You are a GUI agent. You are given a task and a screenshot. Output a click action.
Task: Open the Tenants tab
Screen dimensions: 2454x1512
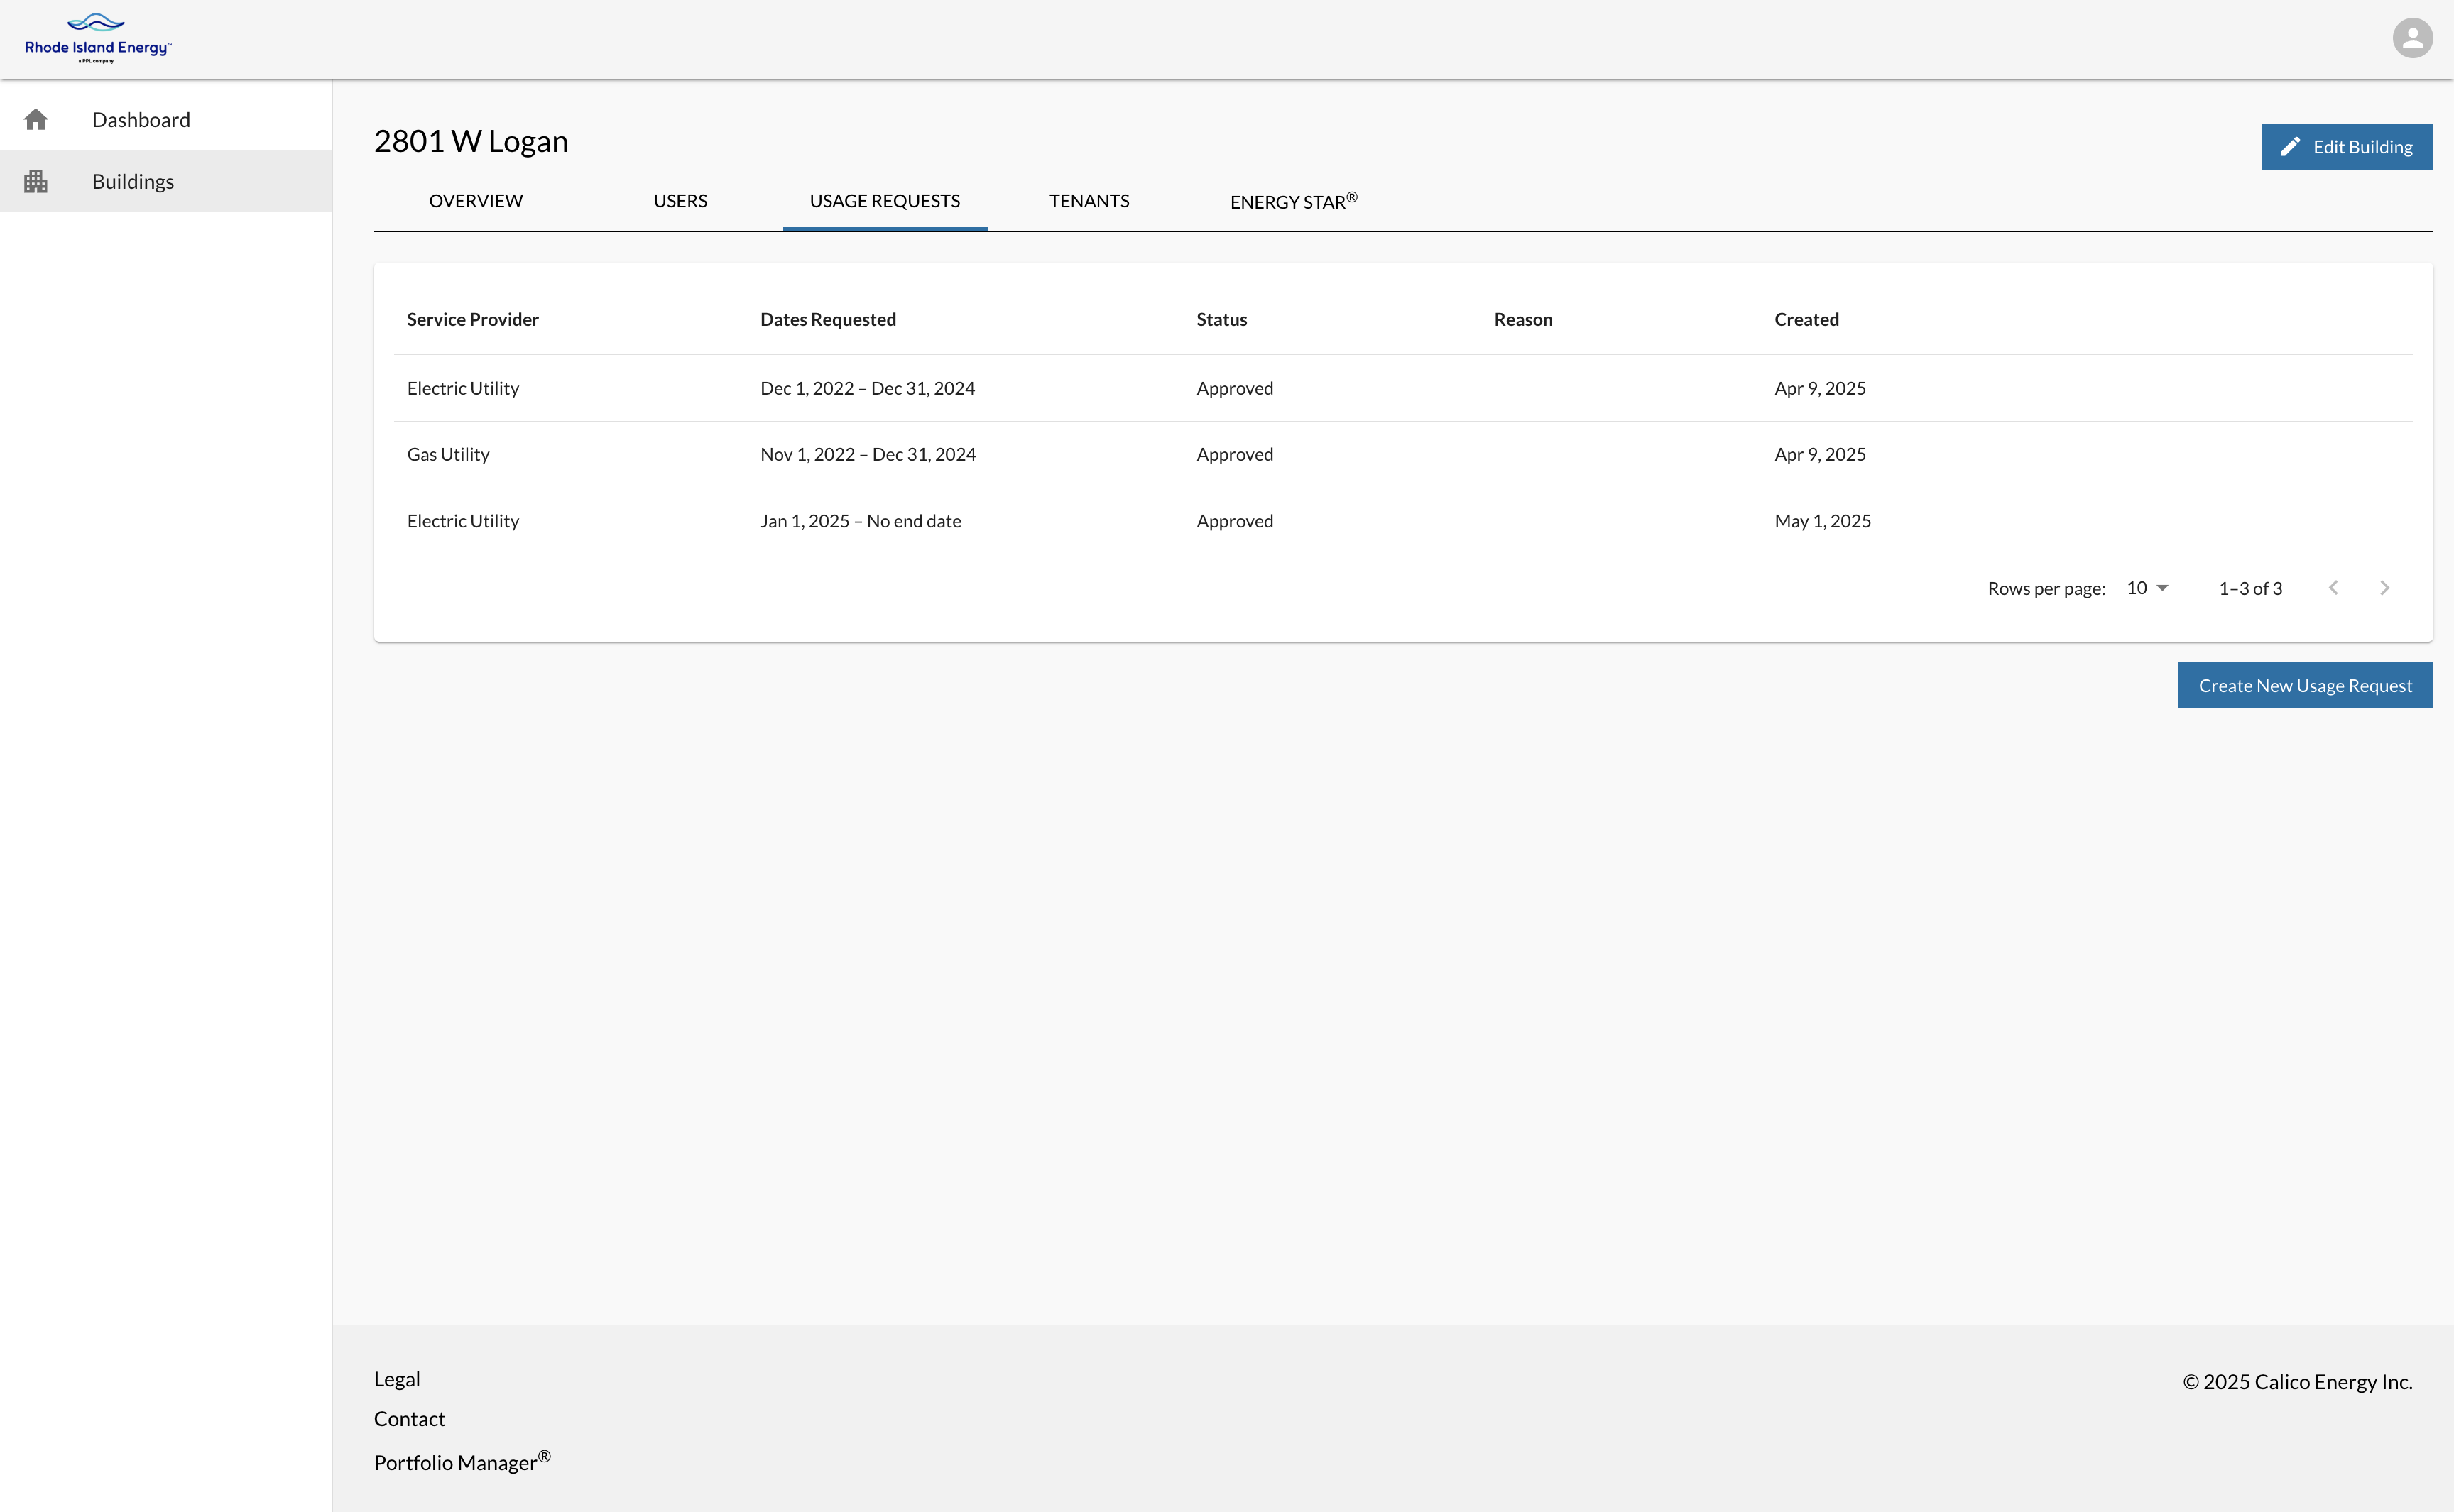pos(1088,201)
